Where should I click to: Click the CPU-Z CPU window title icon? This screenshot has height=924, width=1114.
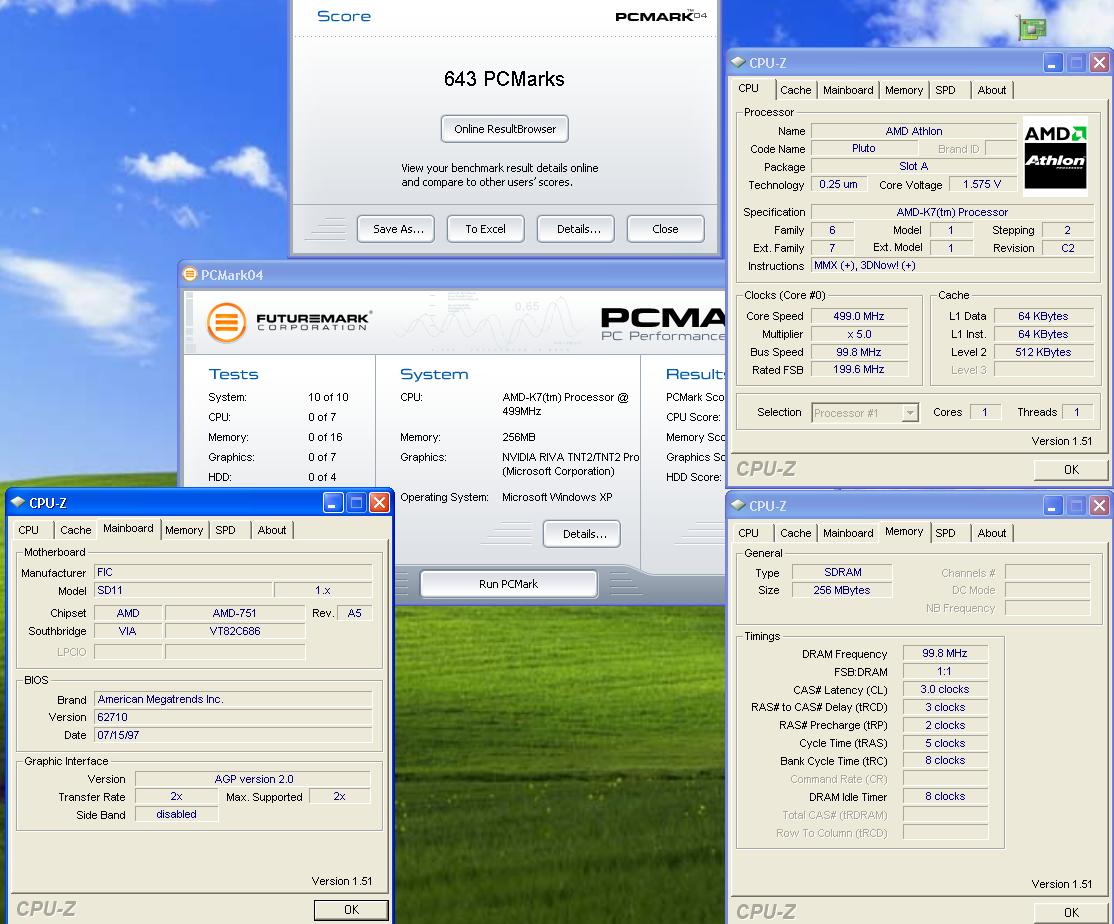[x=738, y=62]
